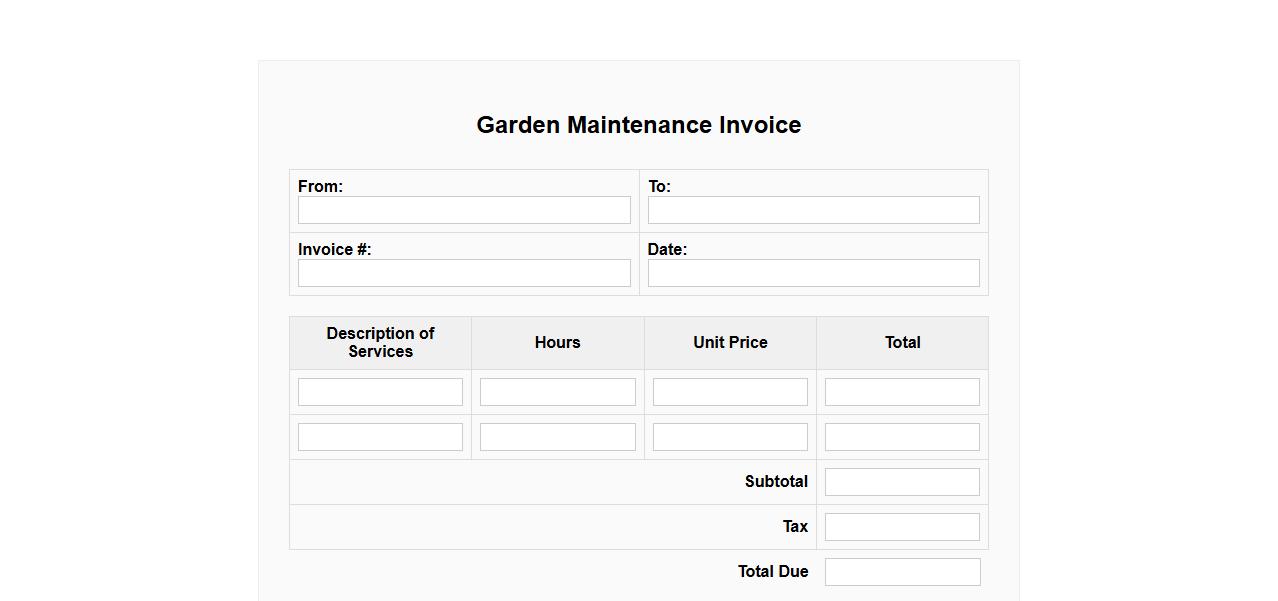This screenshot has height=601, width=1278.
Task: Select second row Total input
Action: [902, 437]
